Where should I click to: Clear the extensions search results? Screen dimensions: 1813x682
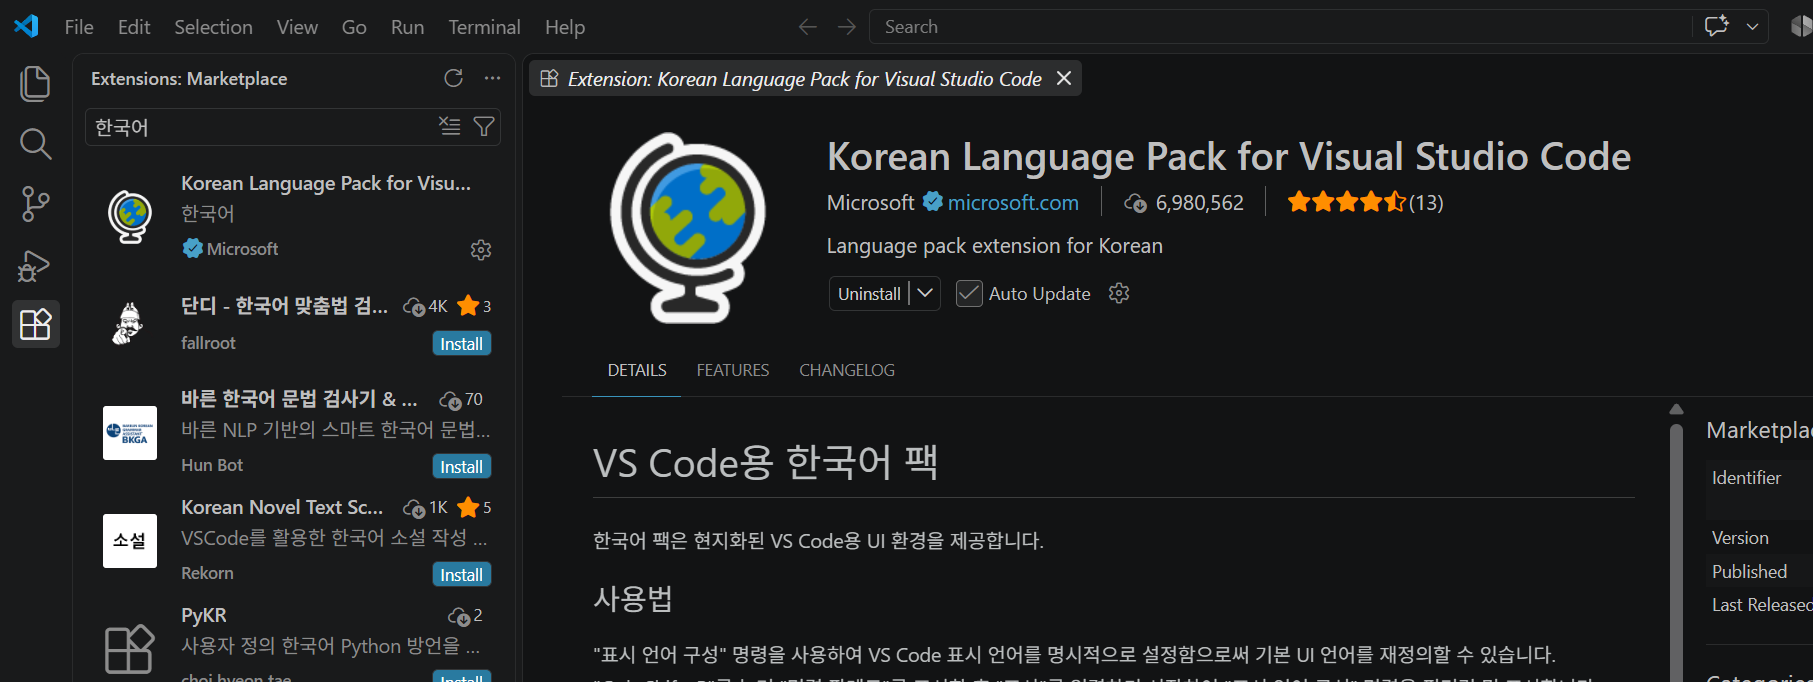click(450, 126)
